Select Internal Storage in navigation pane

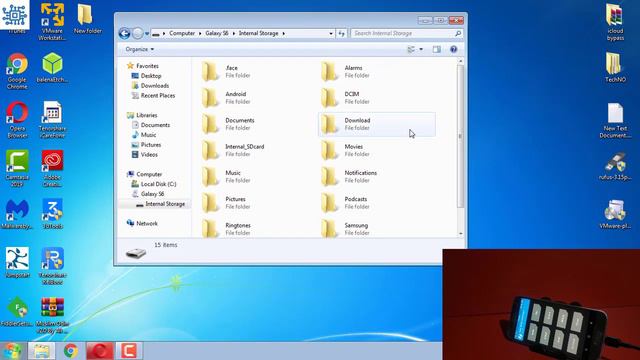pos(165,204)
